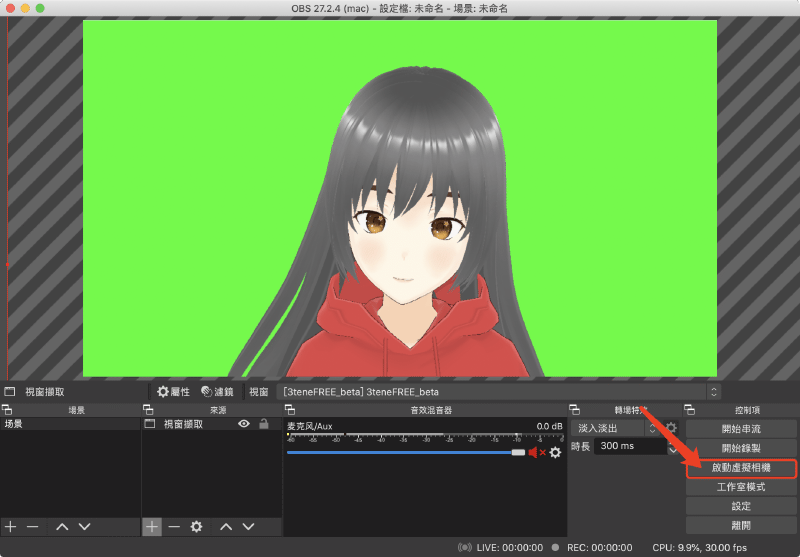Click the 麦克风/Aux audio level meter
The image size is (800, 557).
[424, 437]
